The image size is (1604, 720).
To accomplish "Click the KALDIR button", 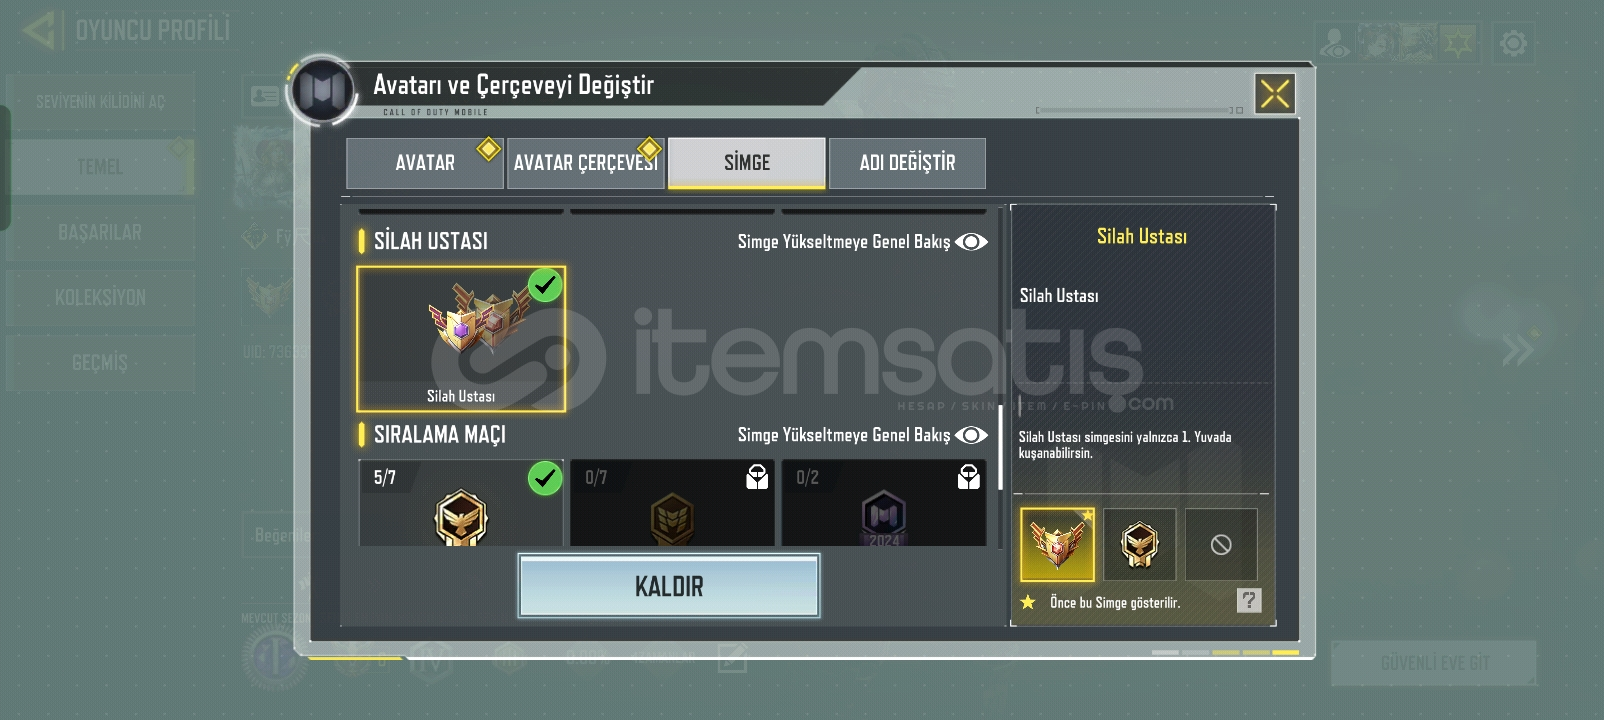I will click(x=669, y=586).
